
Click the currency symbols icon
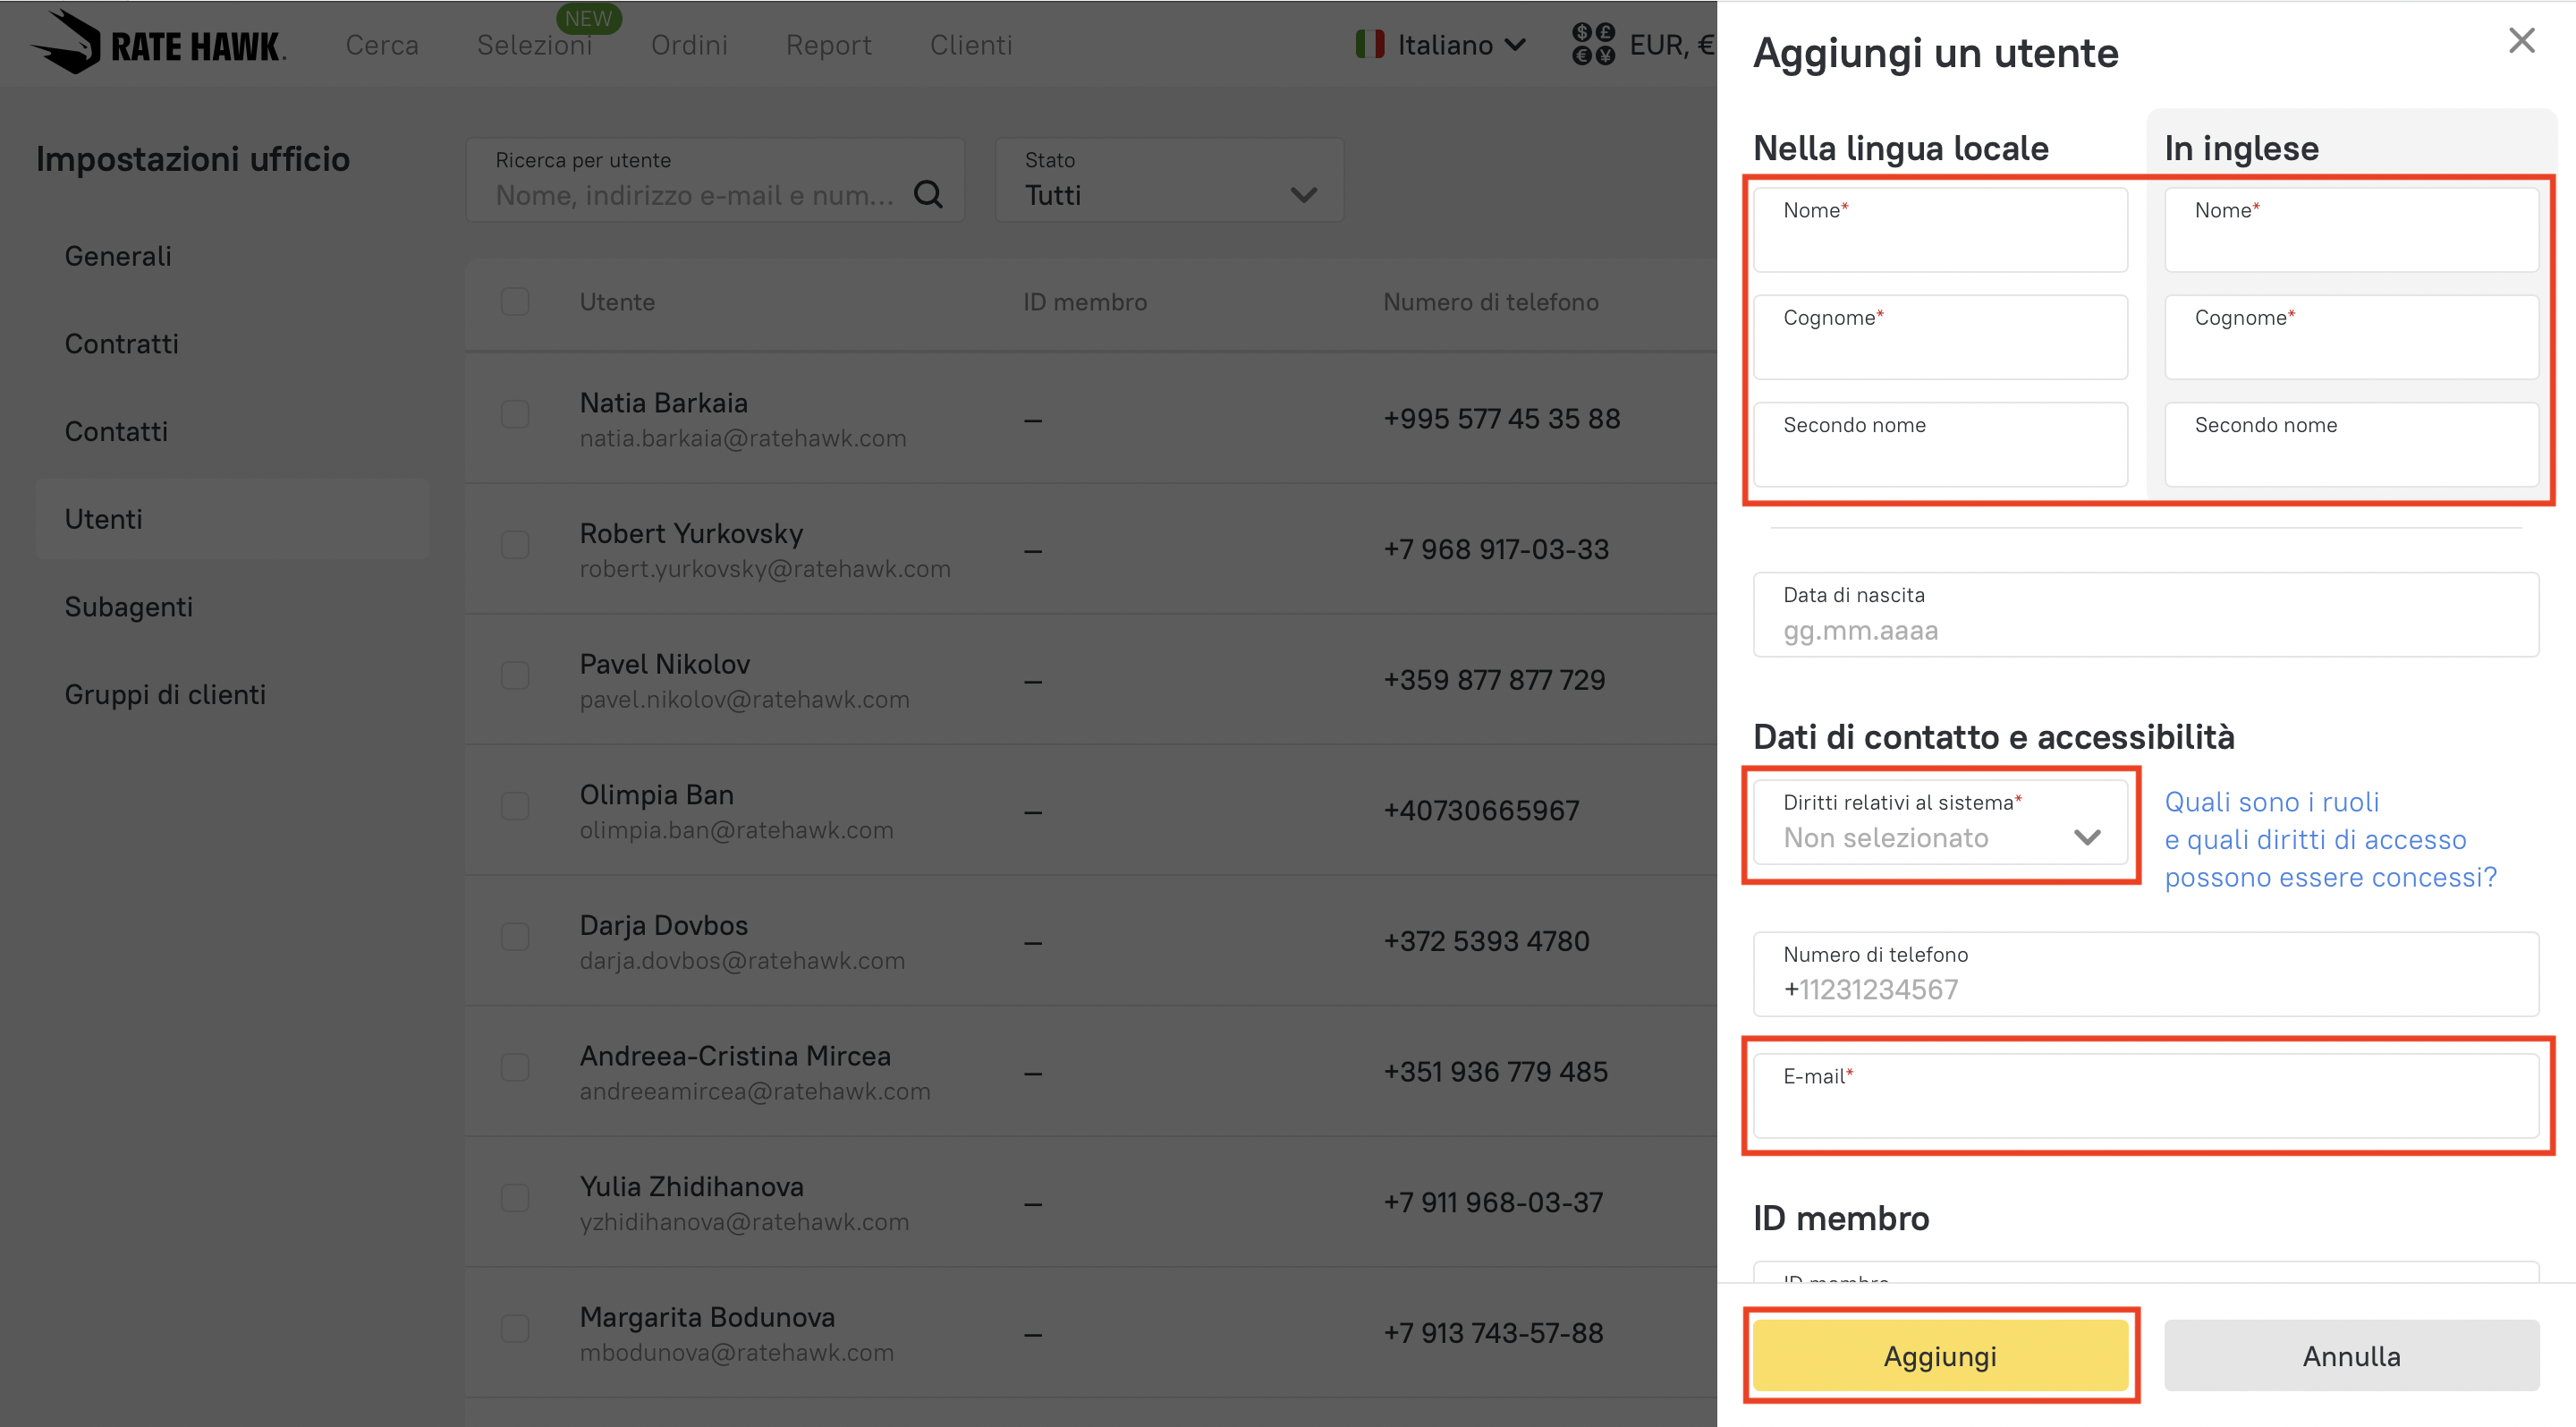1592,45
